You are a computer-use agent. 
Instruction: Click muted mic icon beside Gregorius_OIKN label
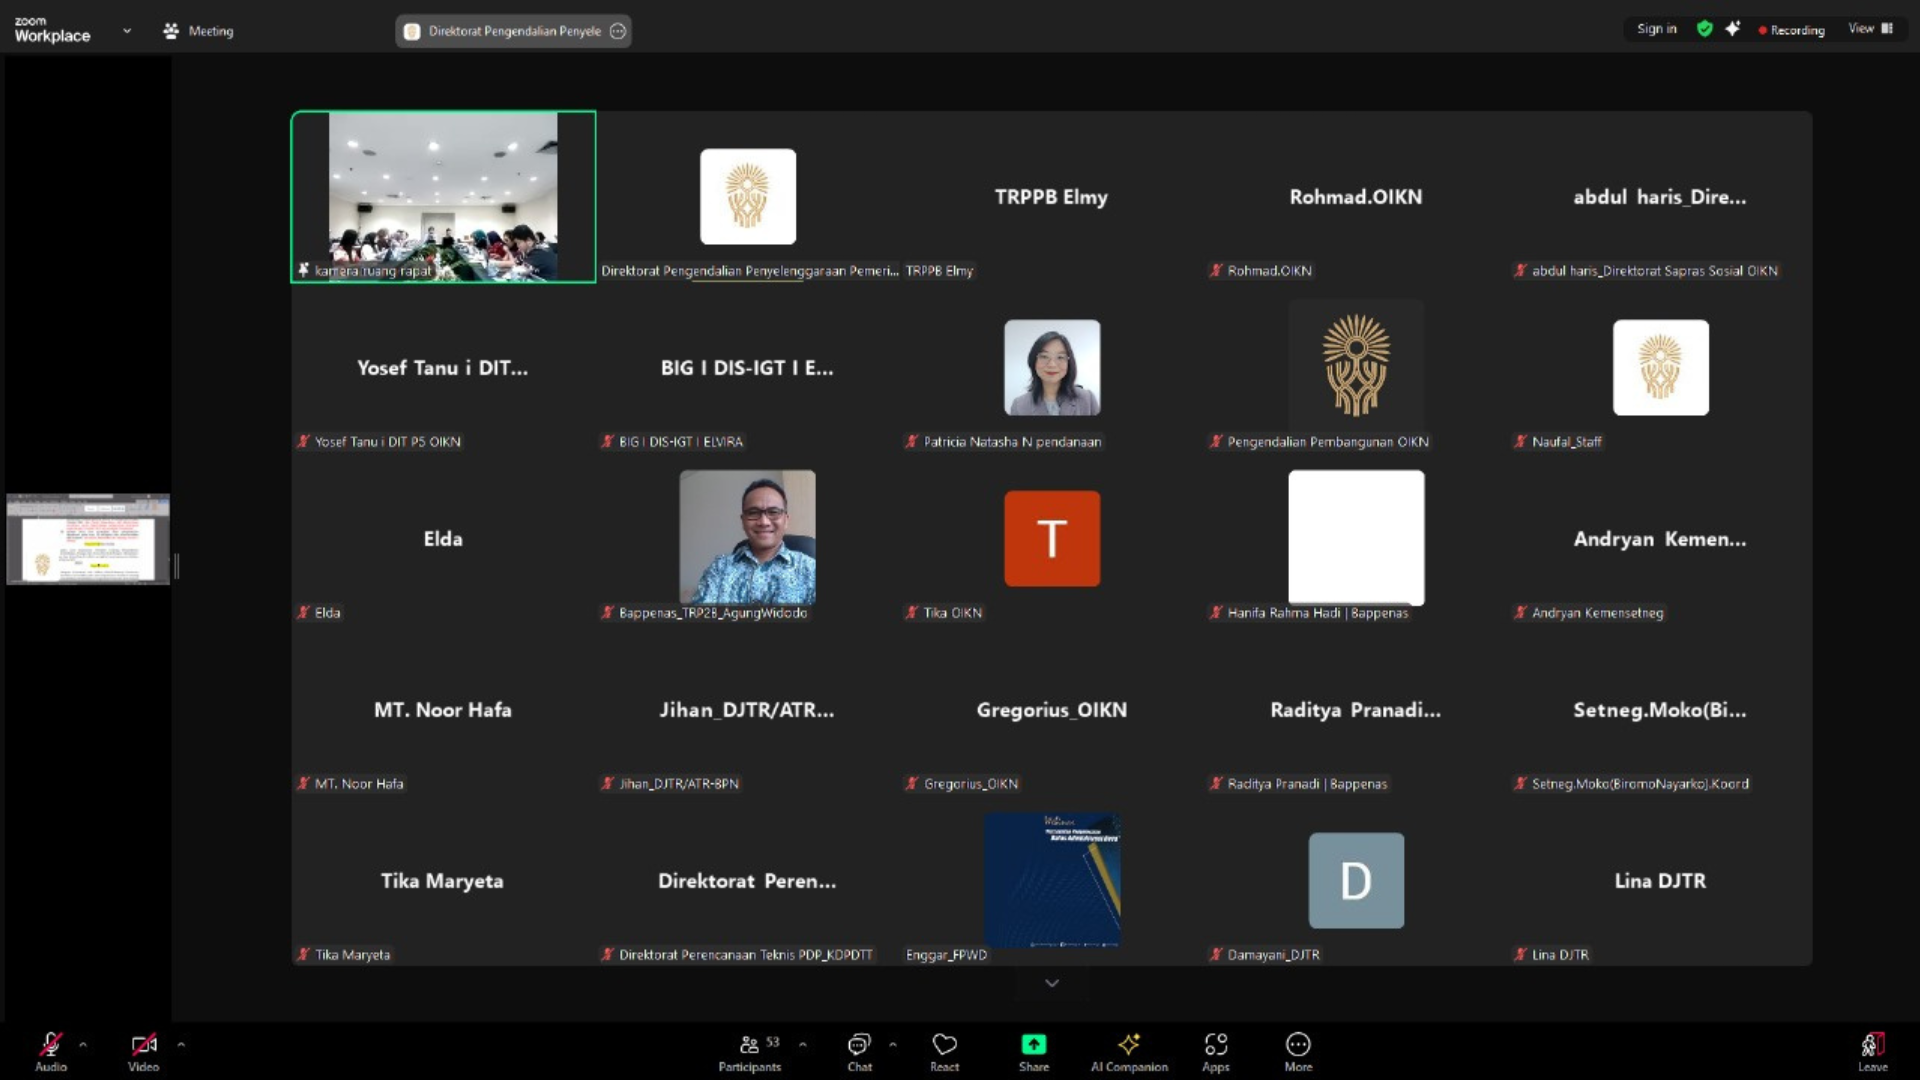(911, 784)
